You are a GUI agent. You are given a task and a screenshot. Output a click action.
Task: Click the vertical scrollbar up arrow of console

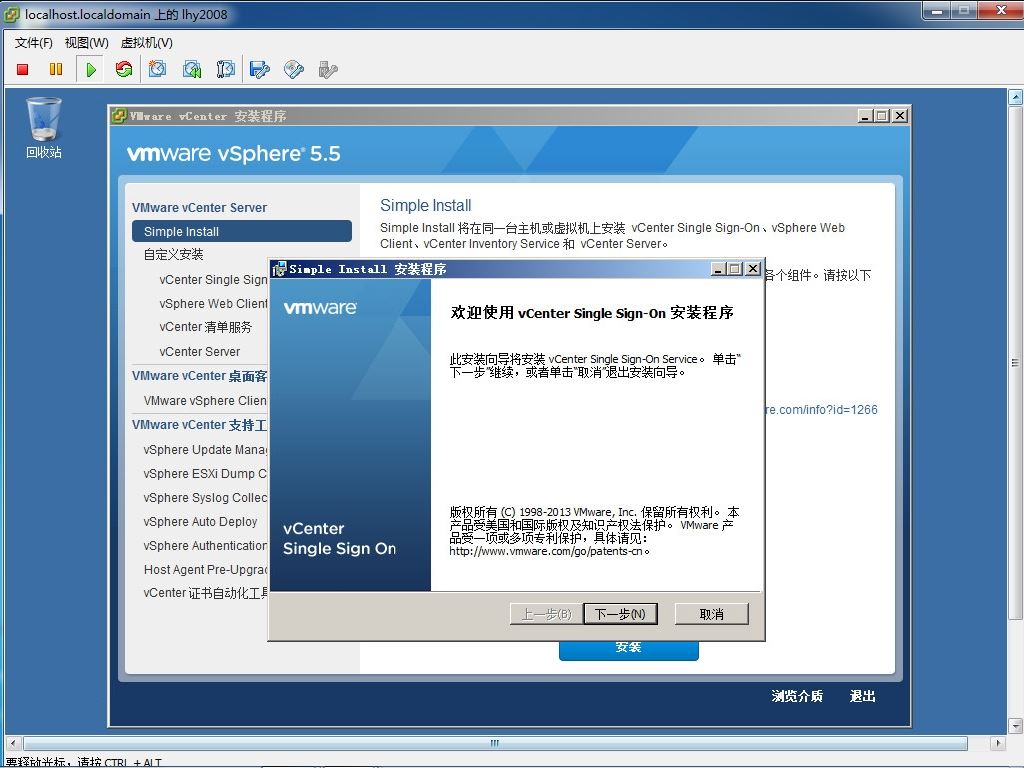[1016, 97]
